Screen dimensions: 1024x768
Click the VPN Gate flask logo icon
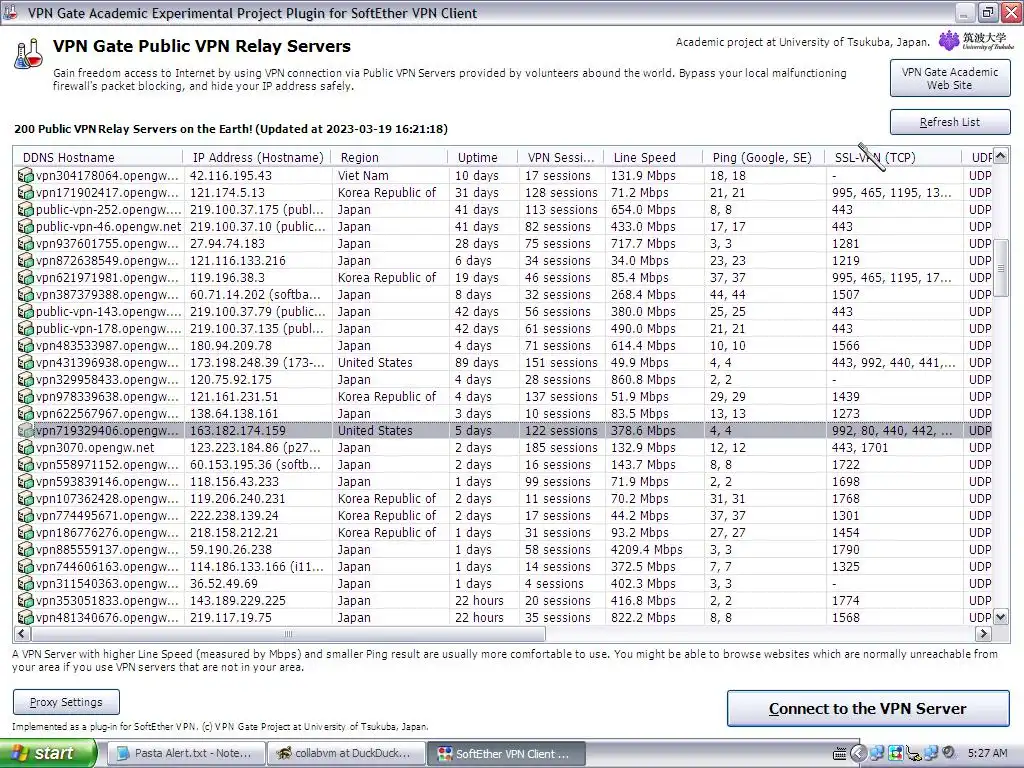(x=28, y=54)
